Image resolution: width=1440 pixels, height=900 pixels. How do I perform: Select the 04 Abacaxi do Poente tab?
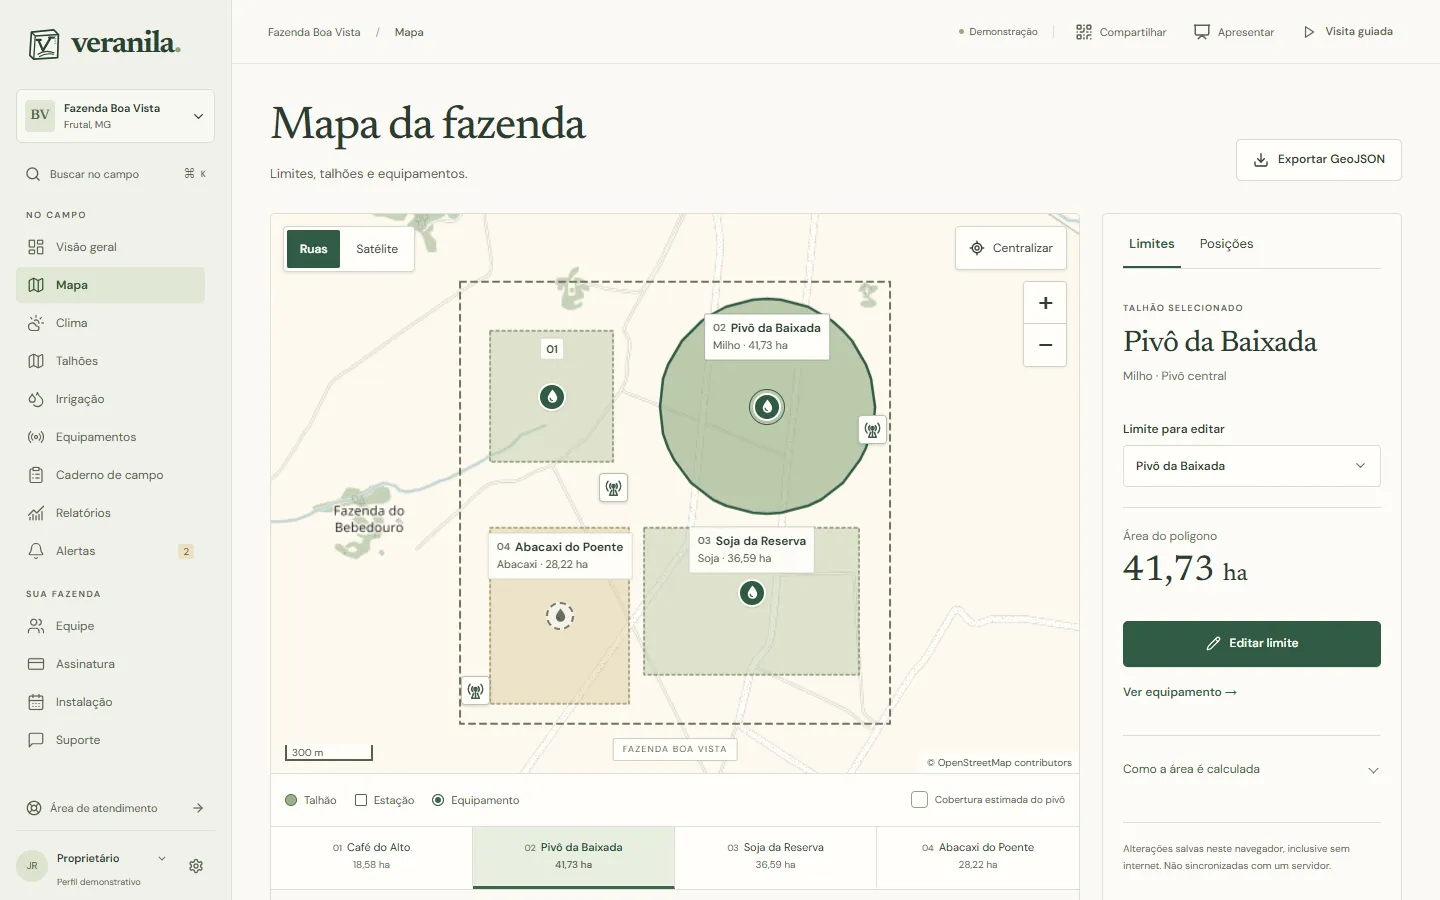click(978, 856)
